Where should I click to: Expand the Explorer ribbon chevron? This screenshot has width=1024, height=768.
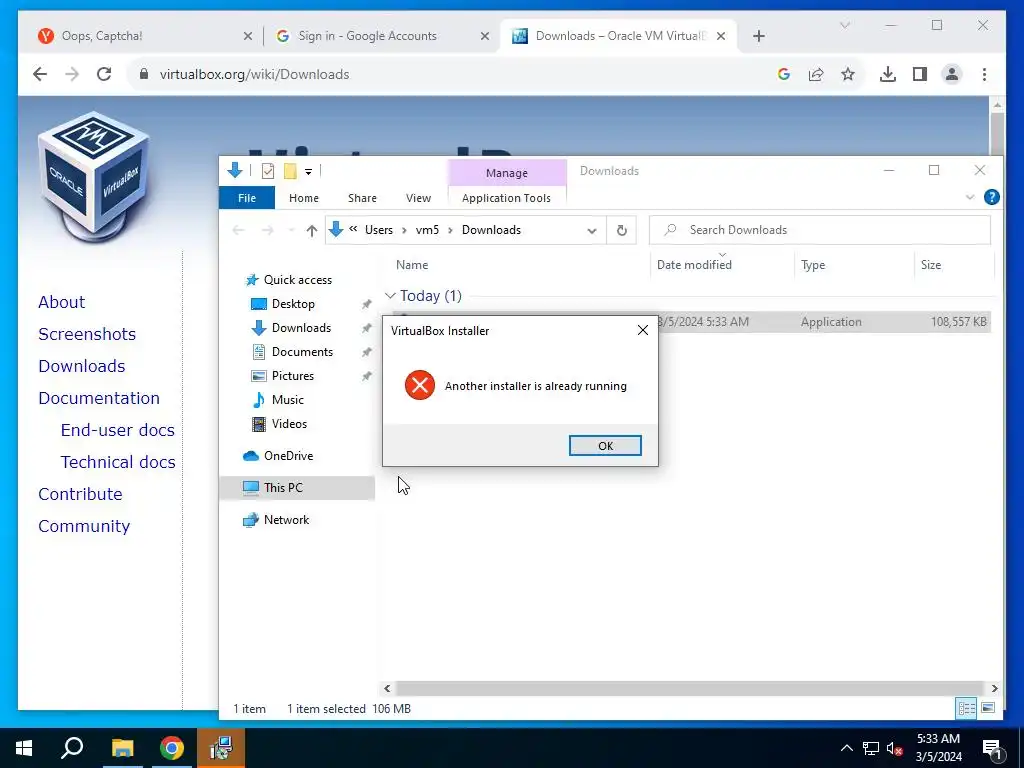pos(970,197)
